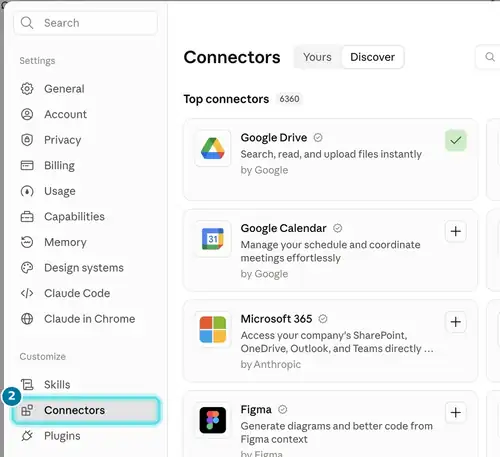Go to Privacy settings
Image resolution: width=500 pixels, height=457 pixels.
point(86,140)
